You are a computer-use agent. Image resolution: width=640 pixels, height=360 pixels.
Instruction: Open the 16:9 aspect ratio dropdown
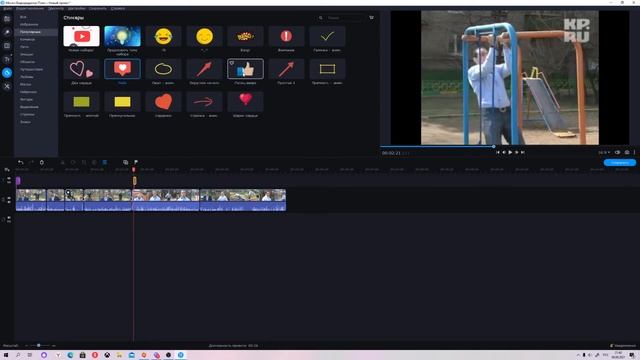tap(604, 152)
